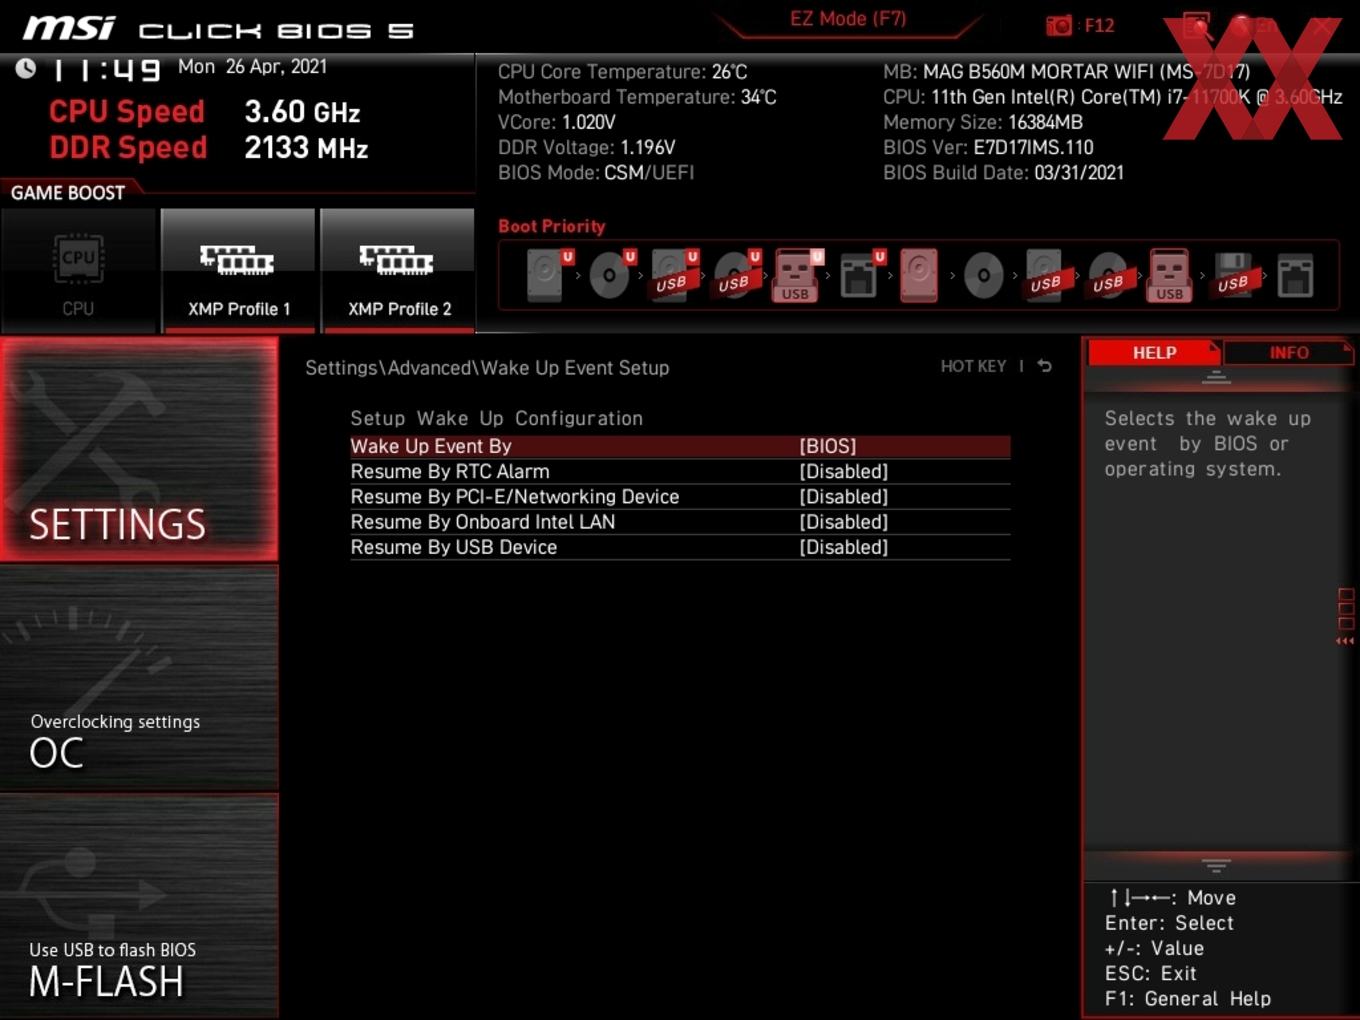The height and width of the screenshot is (1020, 1360).
Task: Select the UEFI USB CD/DVD boot icon
Action: (736, 275)
